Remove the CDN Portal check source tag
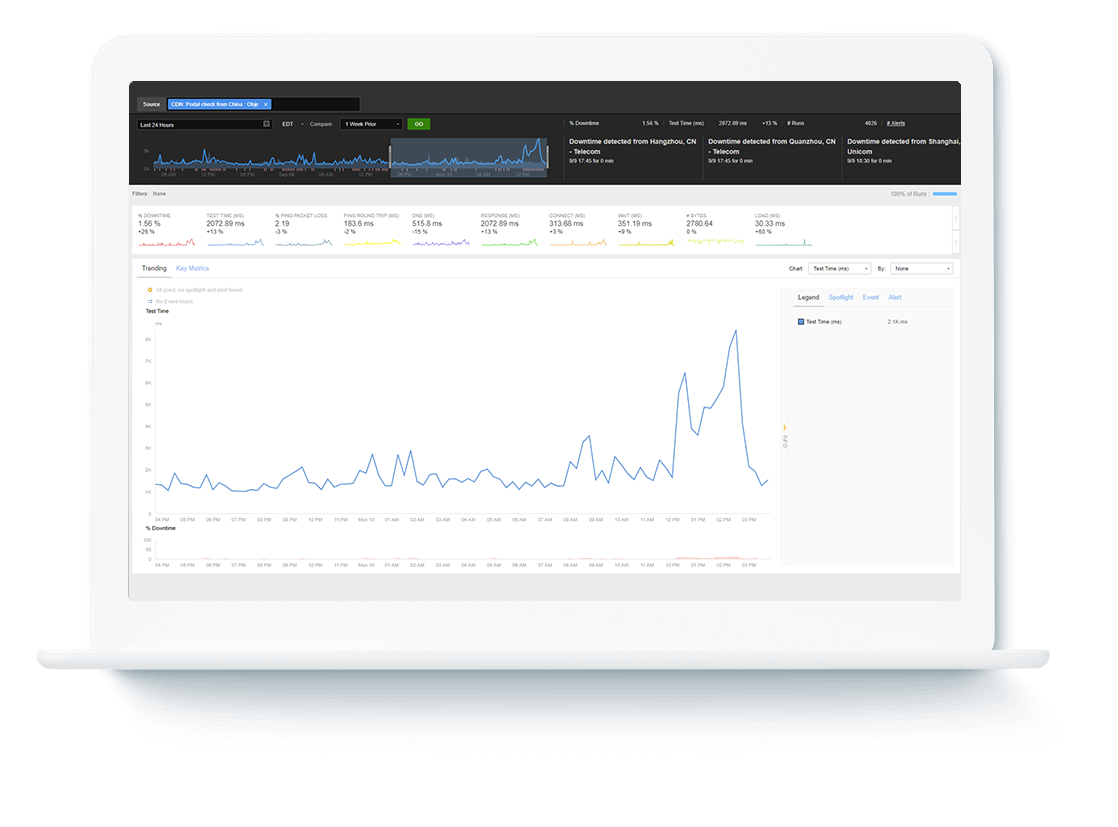 266,104
